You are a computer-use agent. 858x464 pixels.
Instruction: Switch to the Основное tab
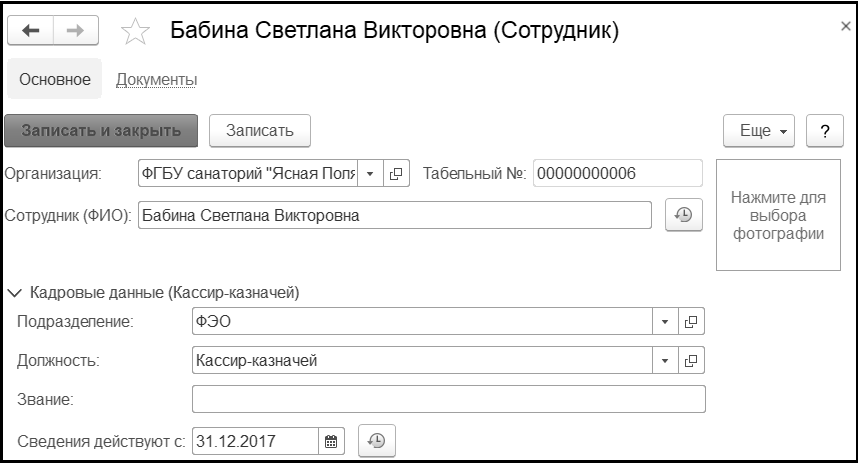coord(55,79)
